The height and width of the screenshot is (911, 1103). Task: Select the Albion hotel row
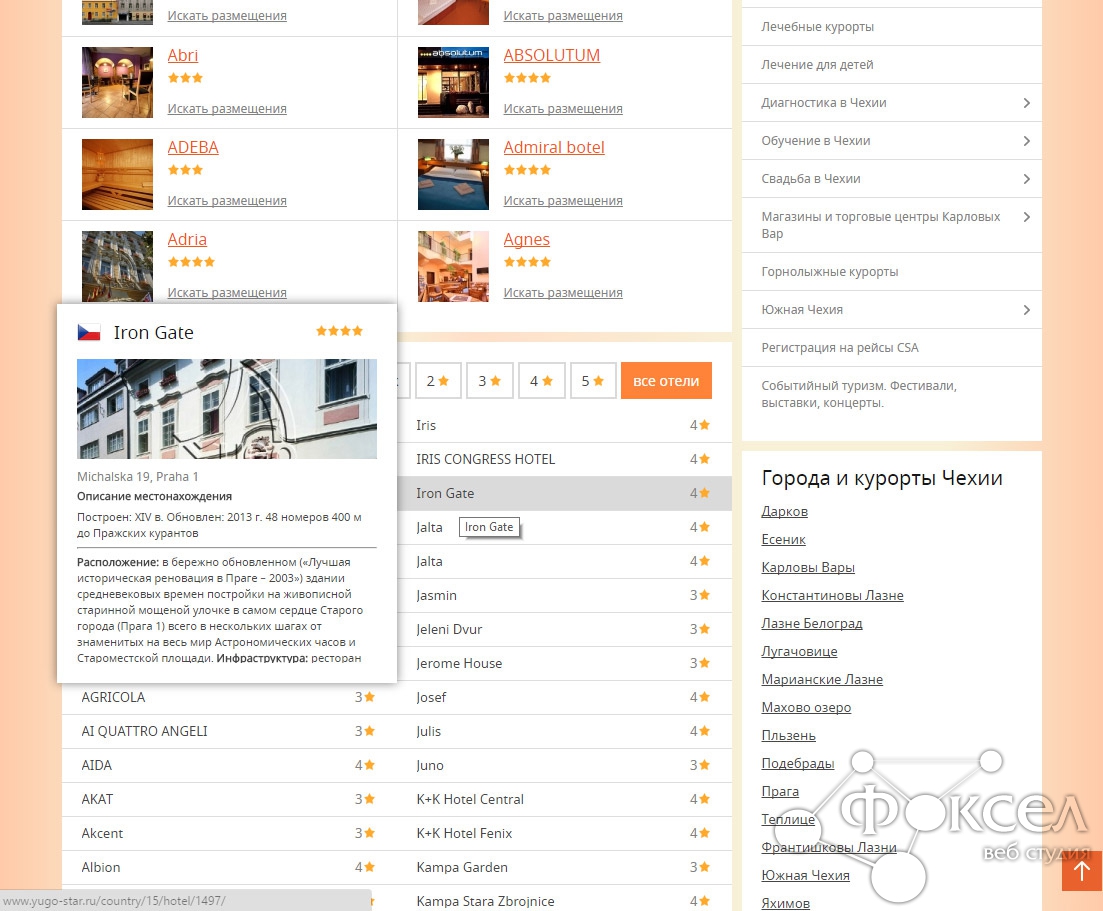coord(229,867)
